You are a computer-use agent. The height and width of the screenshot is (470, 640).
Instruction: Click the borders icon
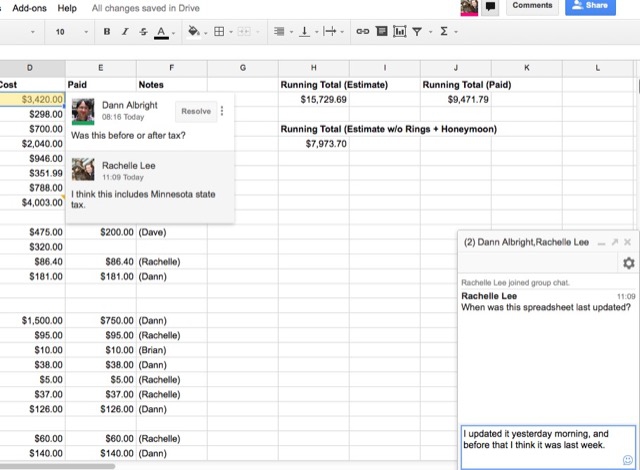point(219,31)
